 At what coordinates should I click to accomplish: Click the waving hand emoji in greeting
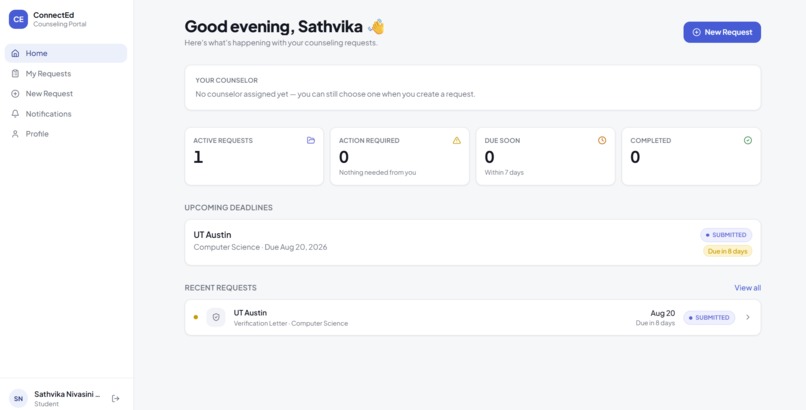coord(377,27)
